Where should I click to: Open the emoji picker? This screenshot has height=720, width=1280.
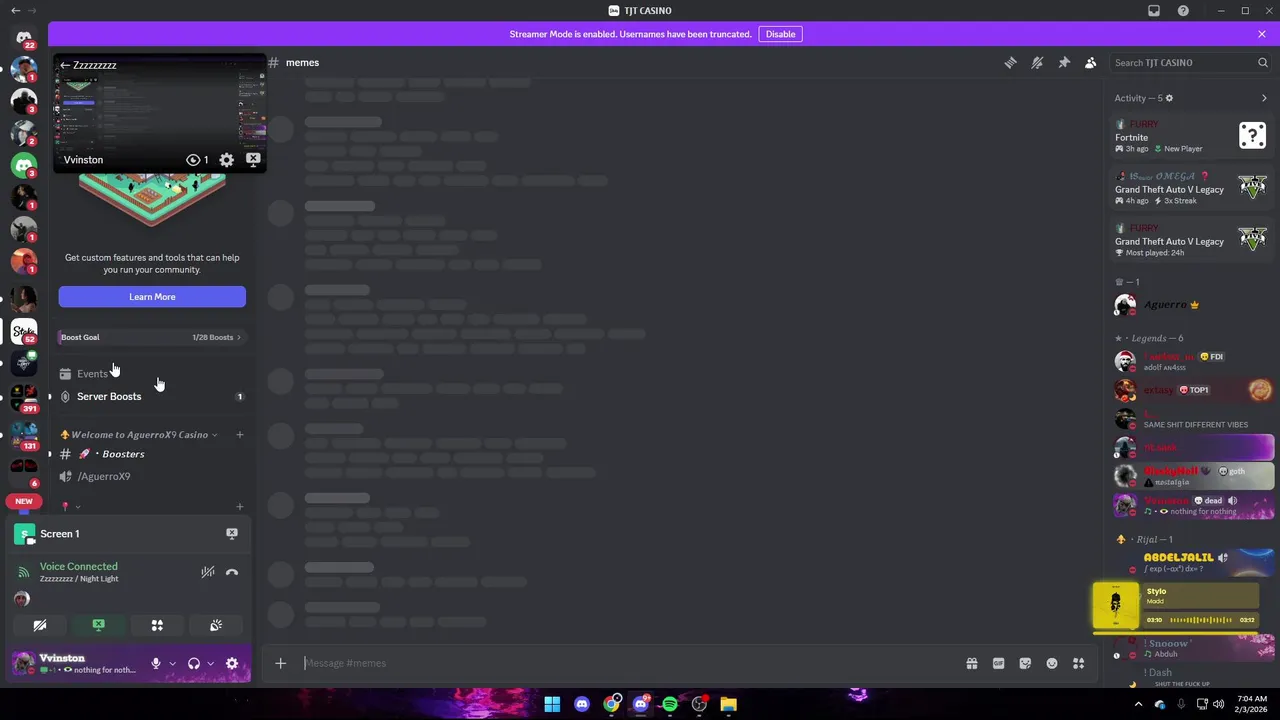point(1052,663)
